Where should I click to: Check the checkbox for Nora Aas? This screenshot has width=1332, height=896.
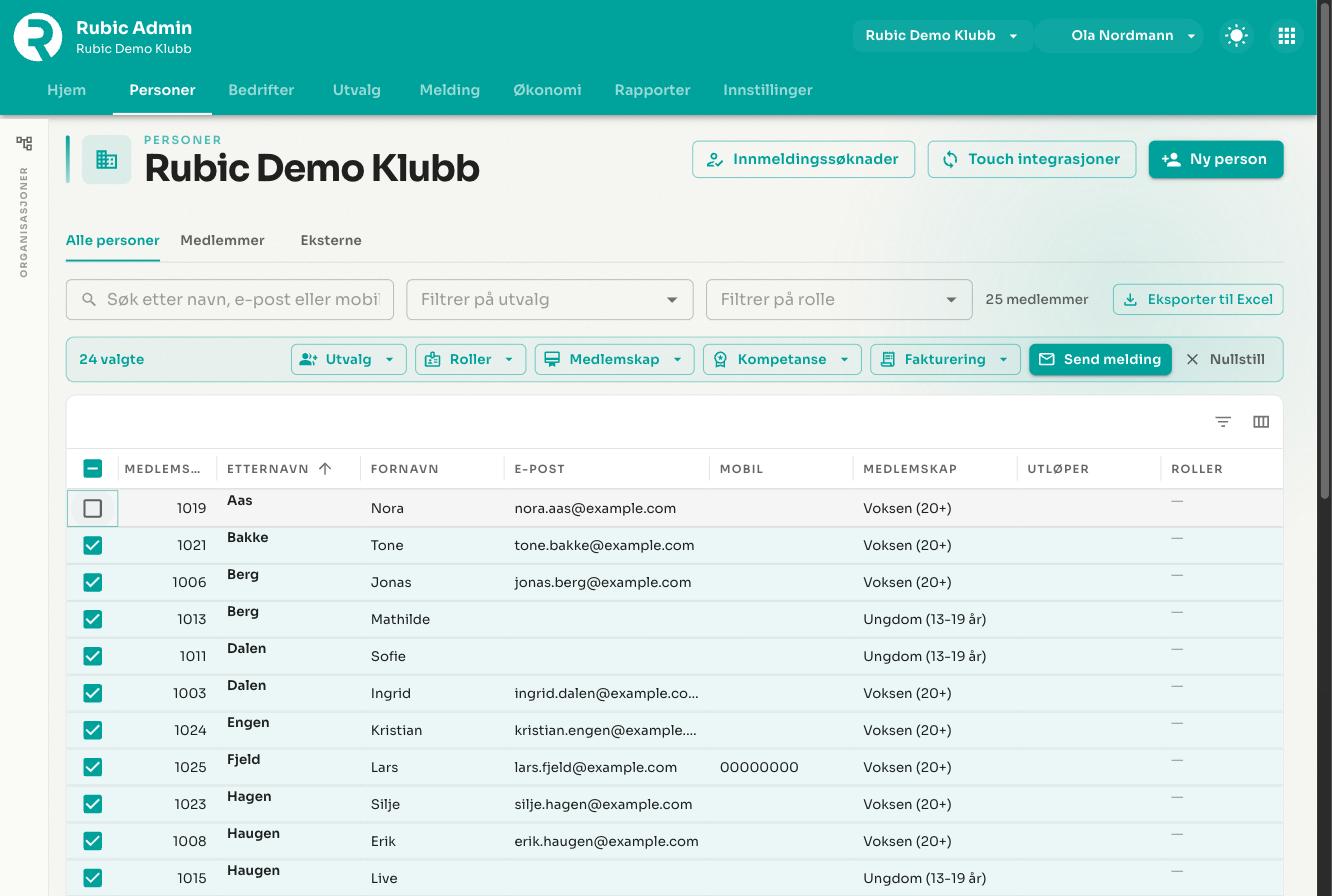[93, 508]
